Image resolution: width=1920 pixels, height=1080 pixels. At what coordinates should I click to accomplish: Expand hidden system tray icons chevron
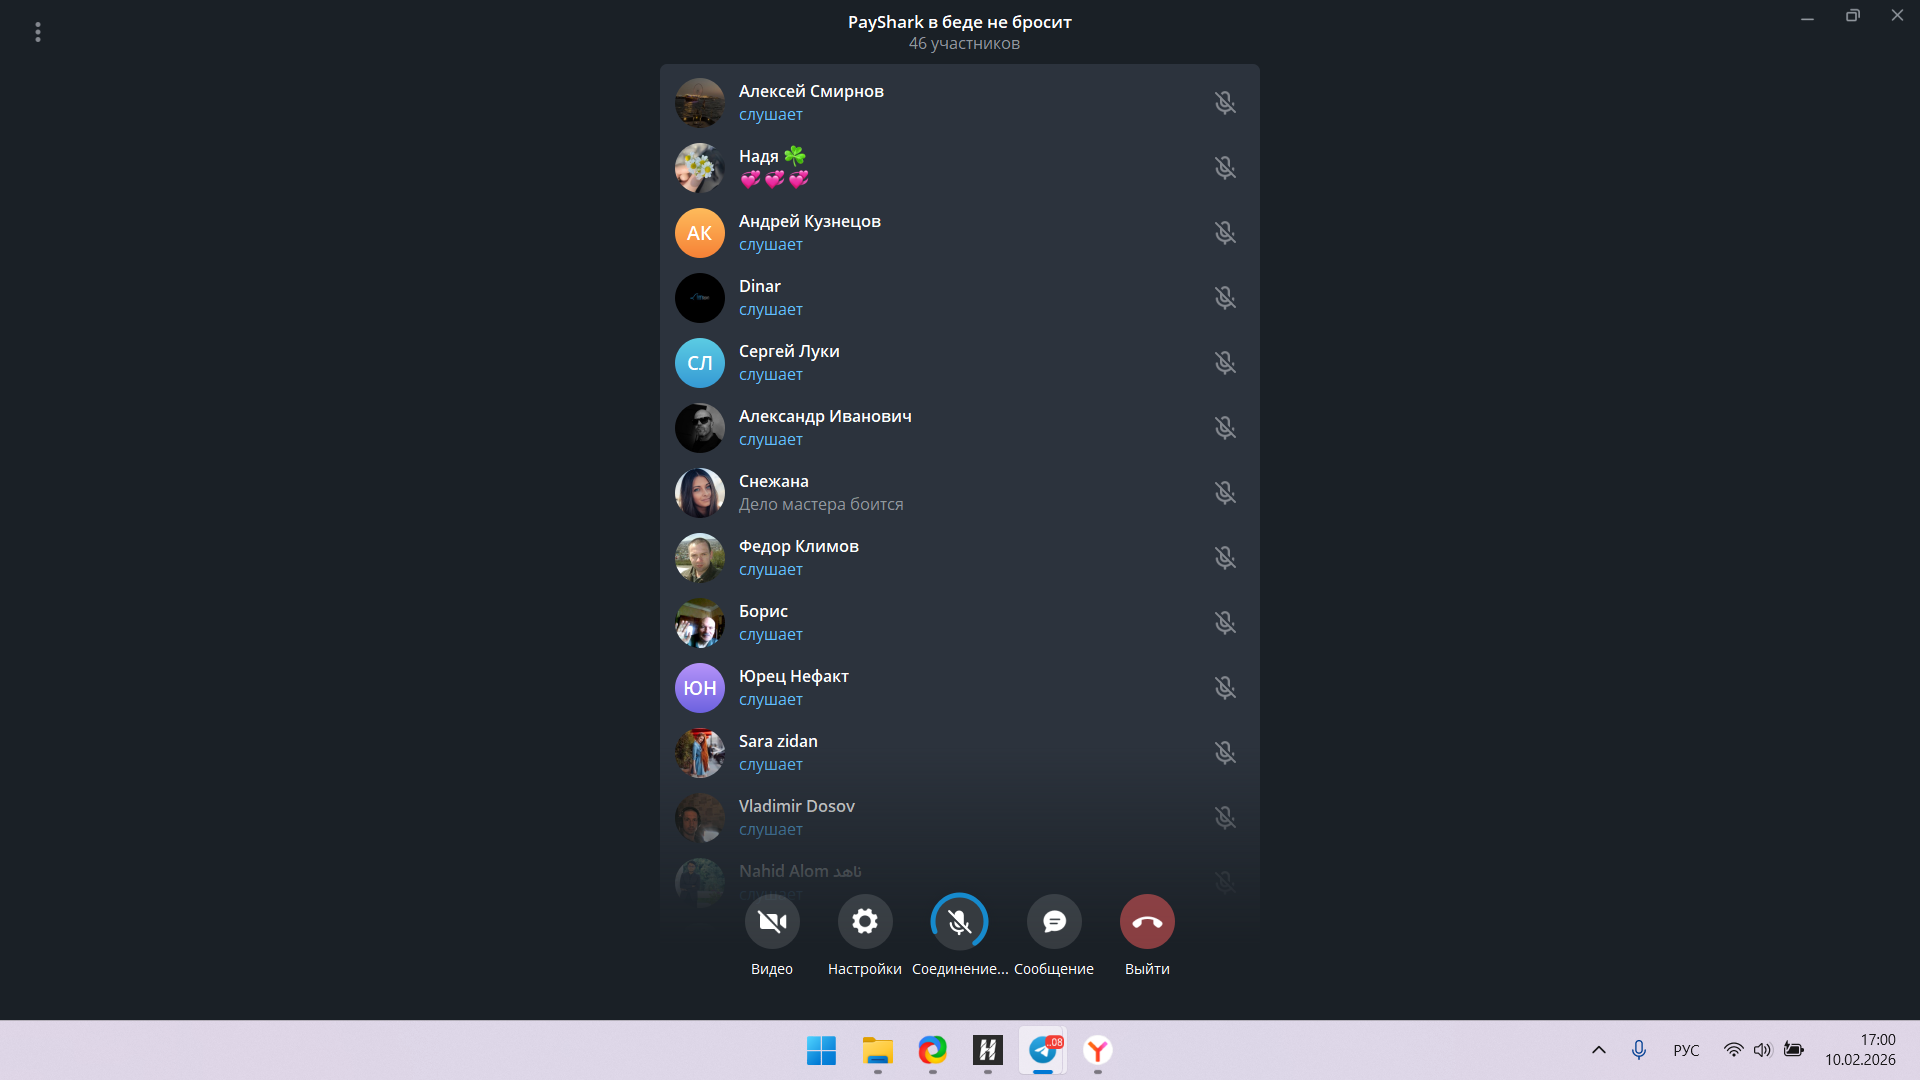(x=1598, y=1050)
